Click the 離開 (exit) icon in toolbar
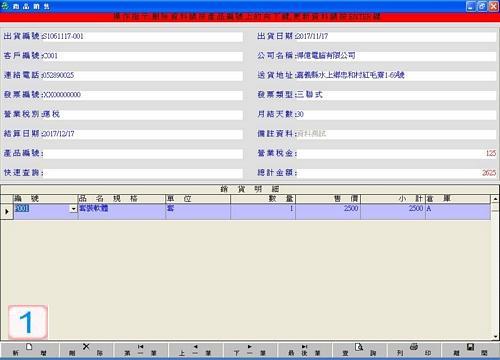 (x=470, y=347)
